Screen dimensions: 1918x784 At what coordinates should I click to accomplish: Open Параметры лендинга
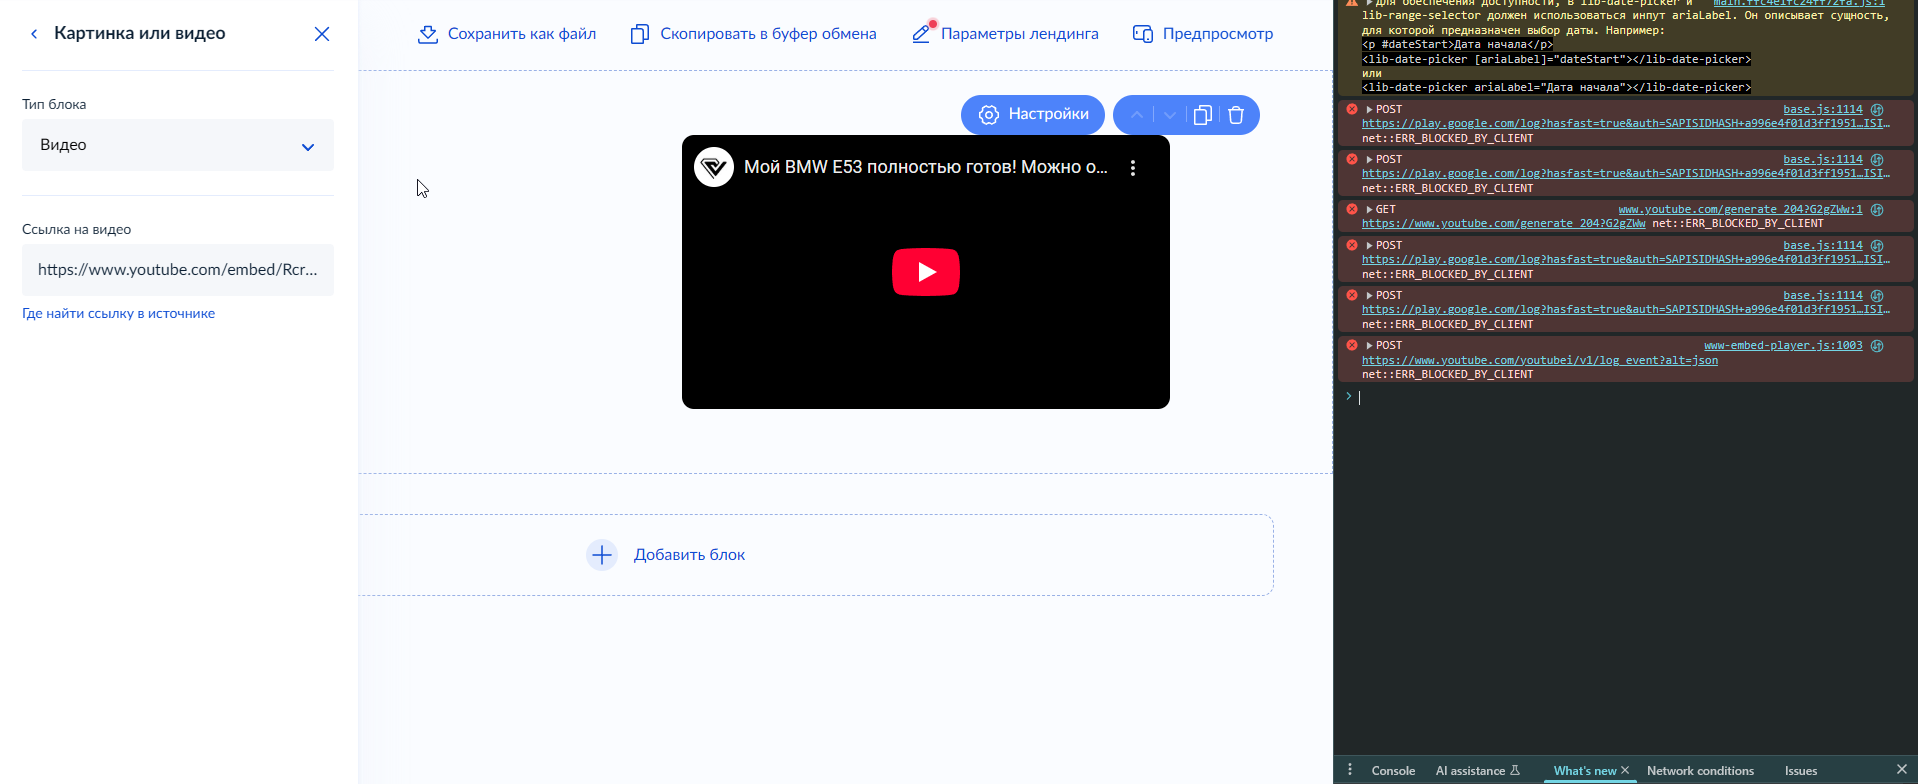pyautogui.click(x=1006, y=34)
